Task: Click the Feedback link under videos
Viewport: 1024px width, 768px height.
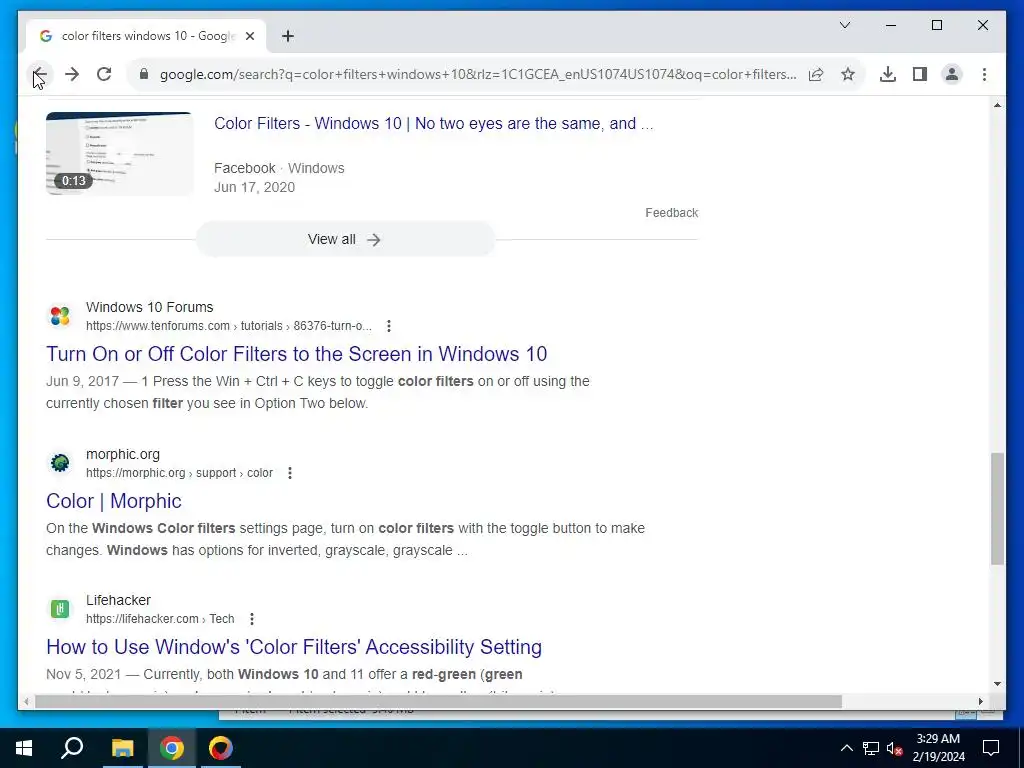Action: click(x=671, y=213)
